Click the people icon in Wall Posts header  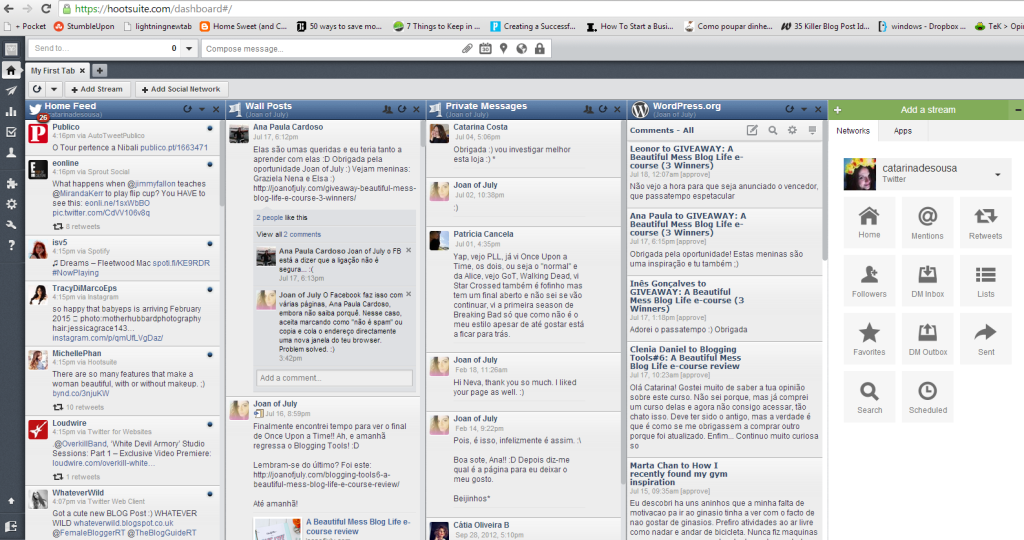tap(387, 109)
